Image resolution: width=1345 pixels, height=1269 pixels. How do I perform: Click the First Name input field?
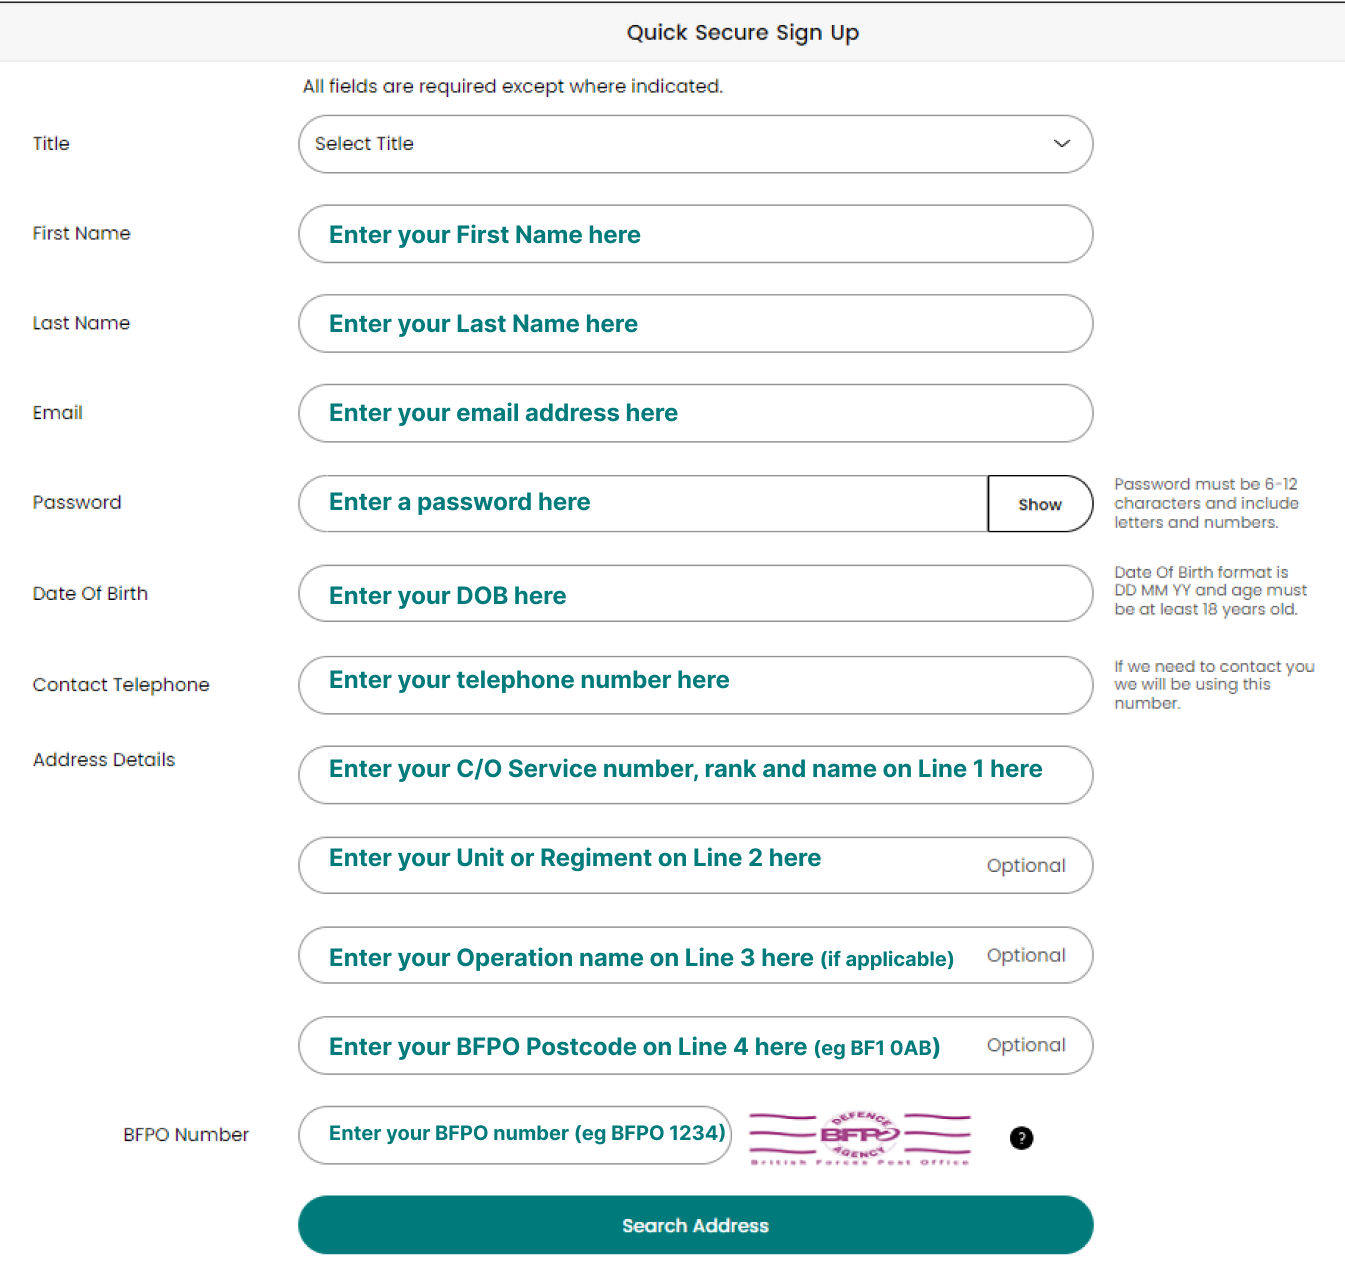pyautogui.click(x=695, y=235)
